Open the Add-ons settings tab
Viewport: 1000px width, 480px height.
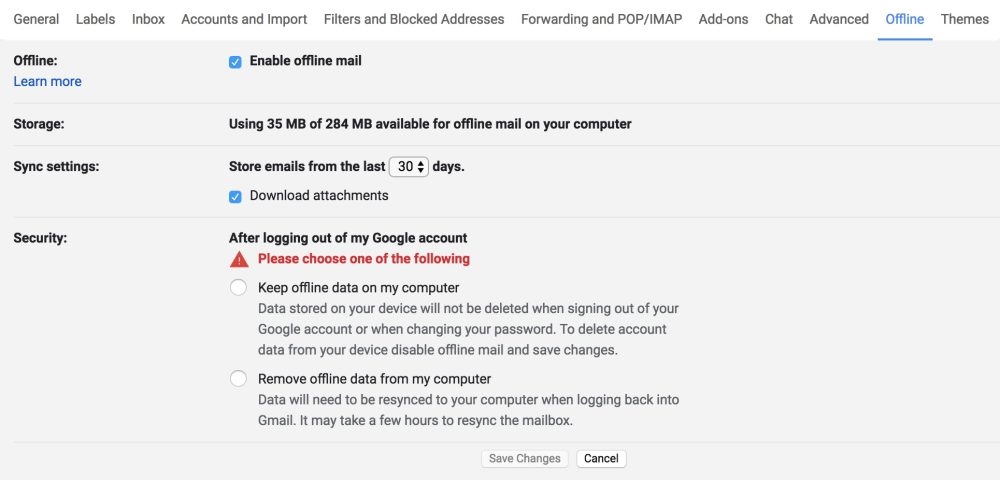click(x=723, y=19)
